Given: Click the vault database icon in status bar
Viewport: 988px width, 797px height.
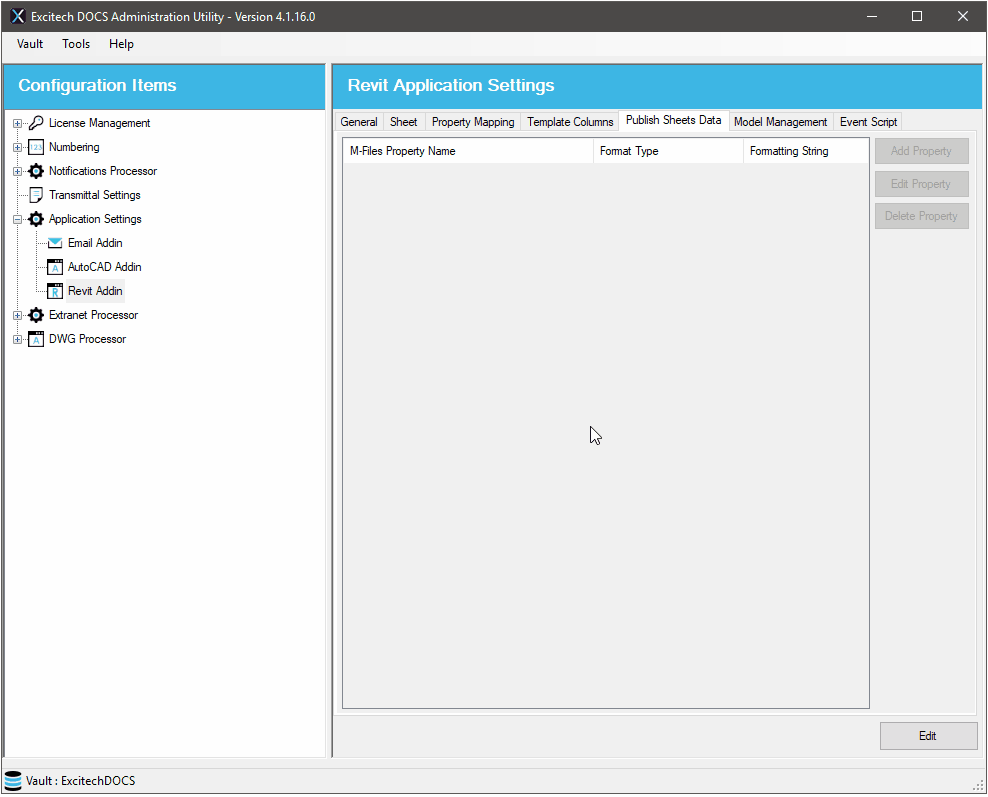Looking at the screenshot, I should point(13,780).
